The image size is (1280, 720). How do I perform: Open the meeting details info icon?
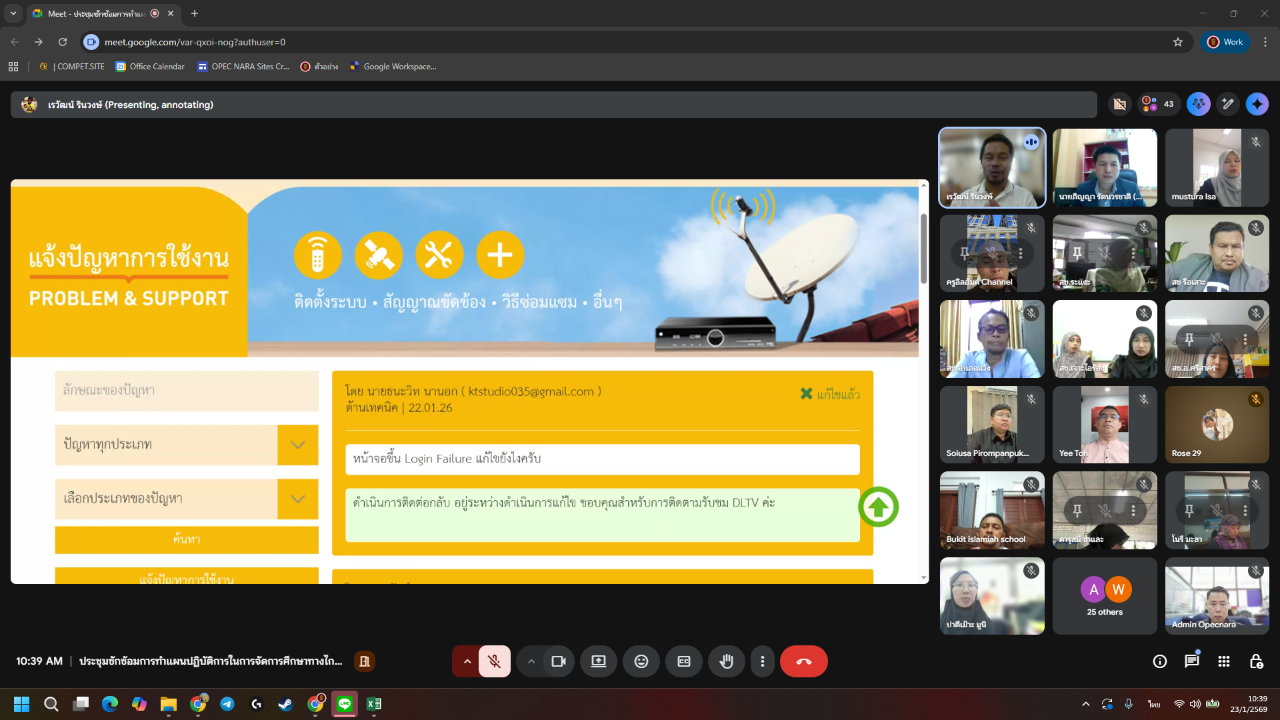[x=1160, y=661]
